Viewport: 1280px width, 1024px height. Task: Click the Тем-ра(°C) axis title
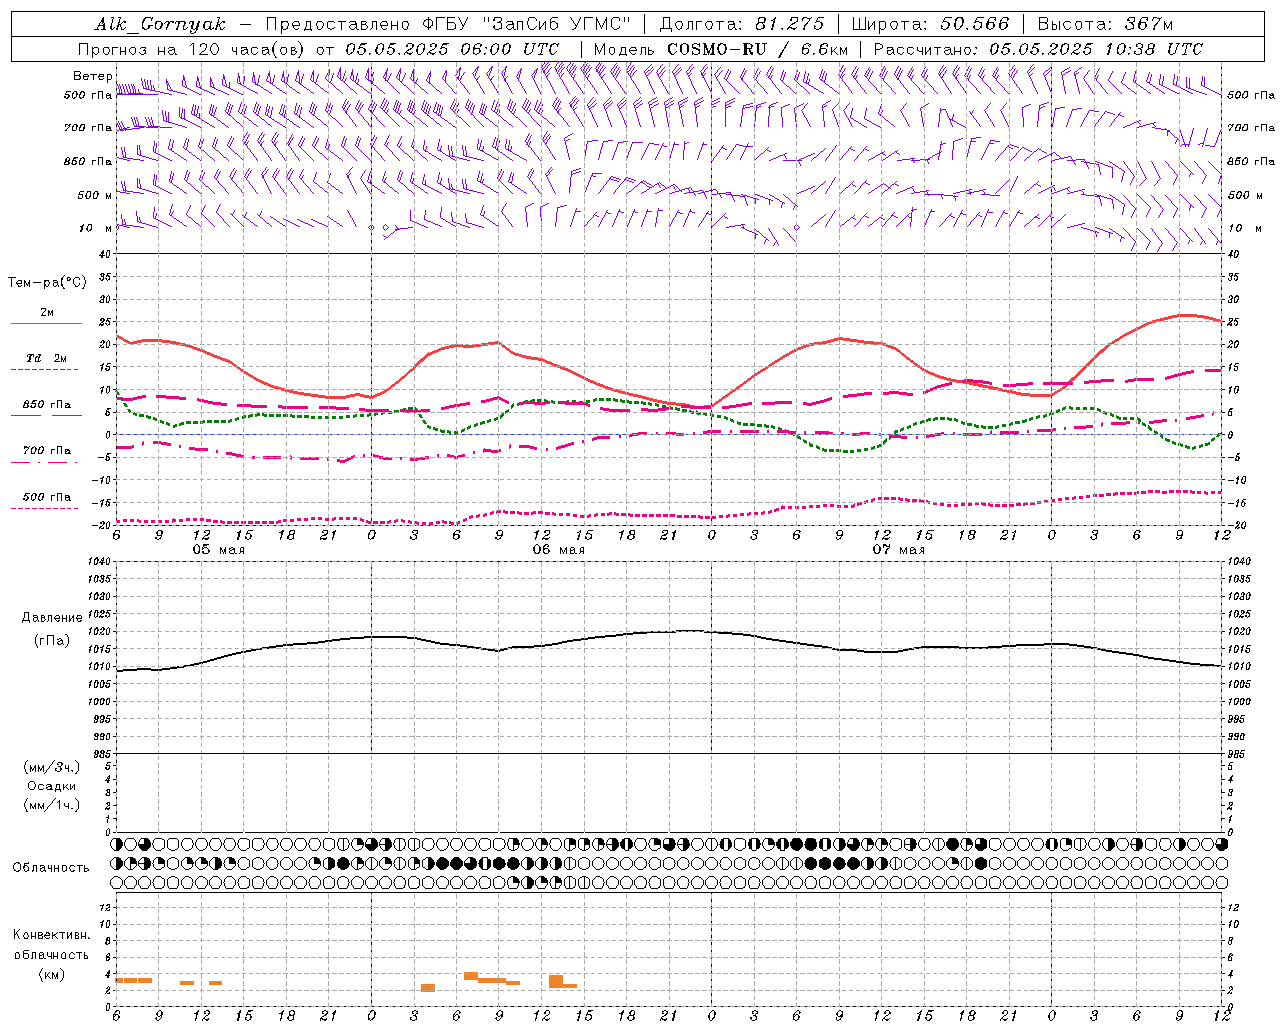[x=47, y=283]
